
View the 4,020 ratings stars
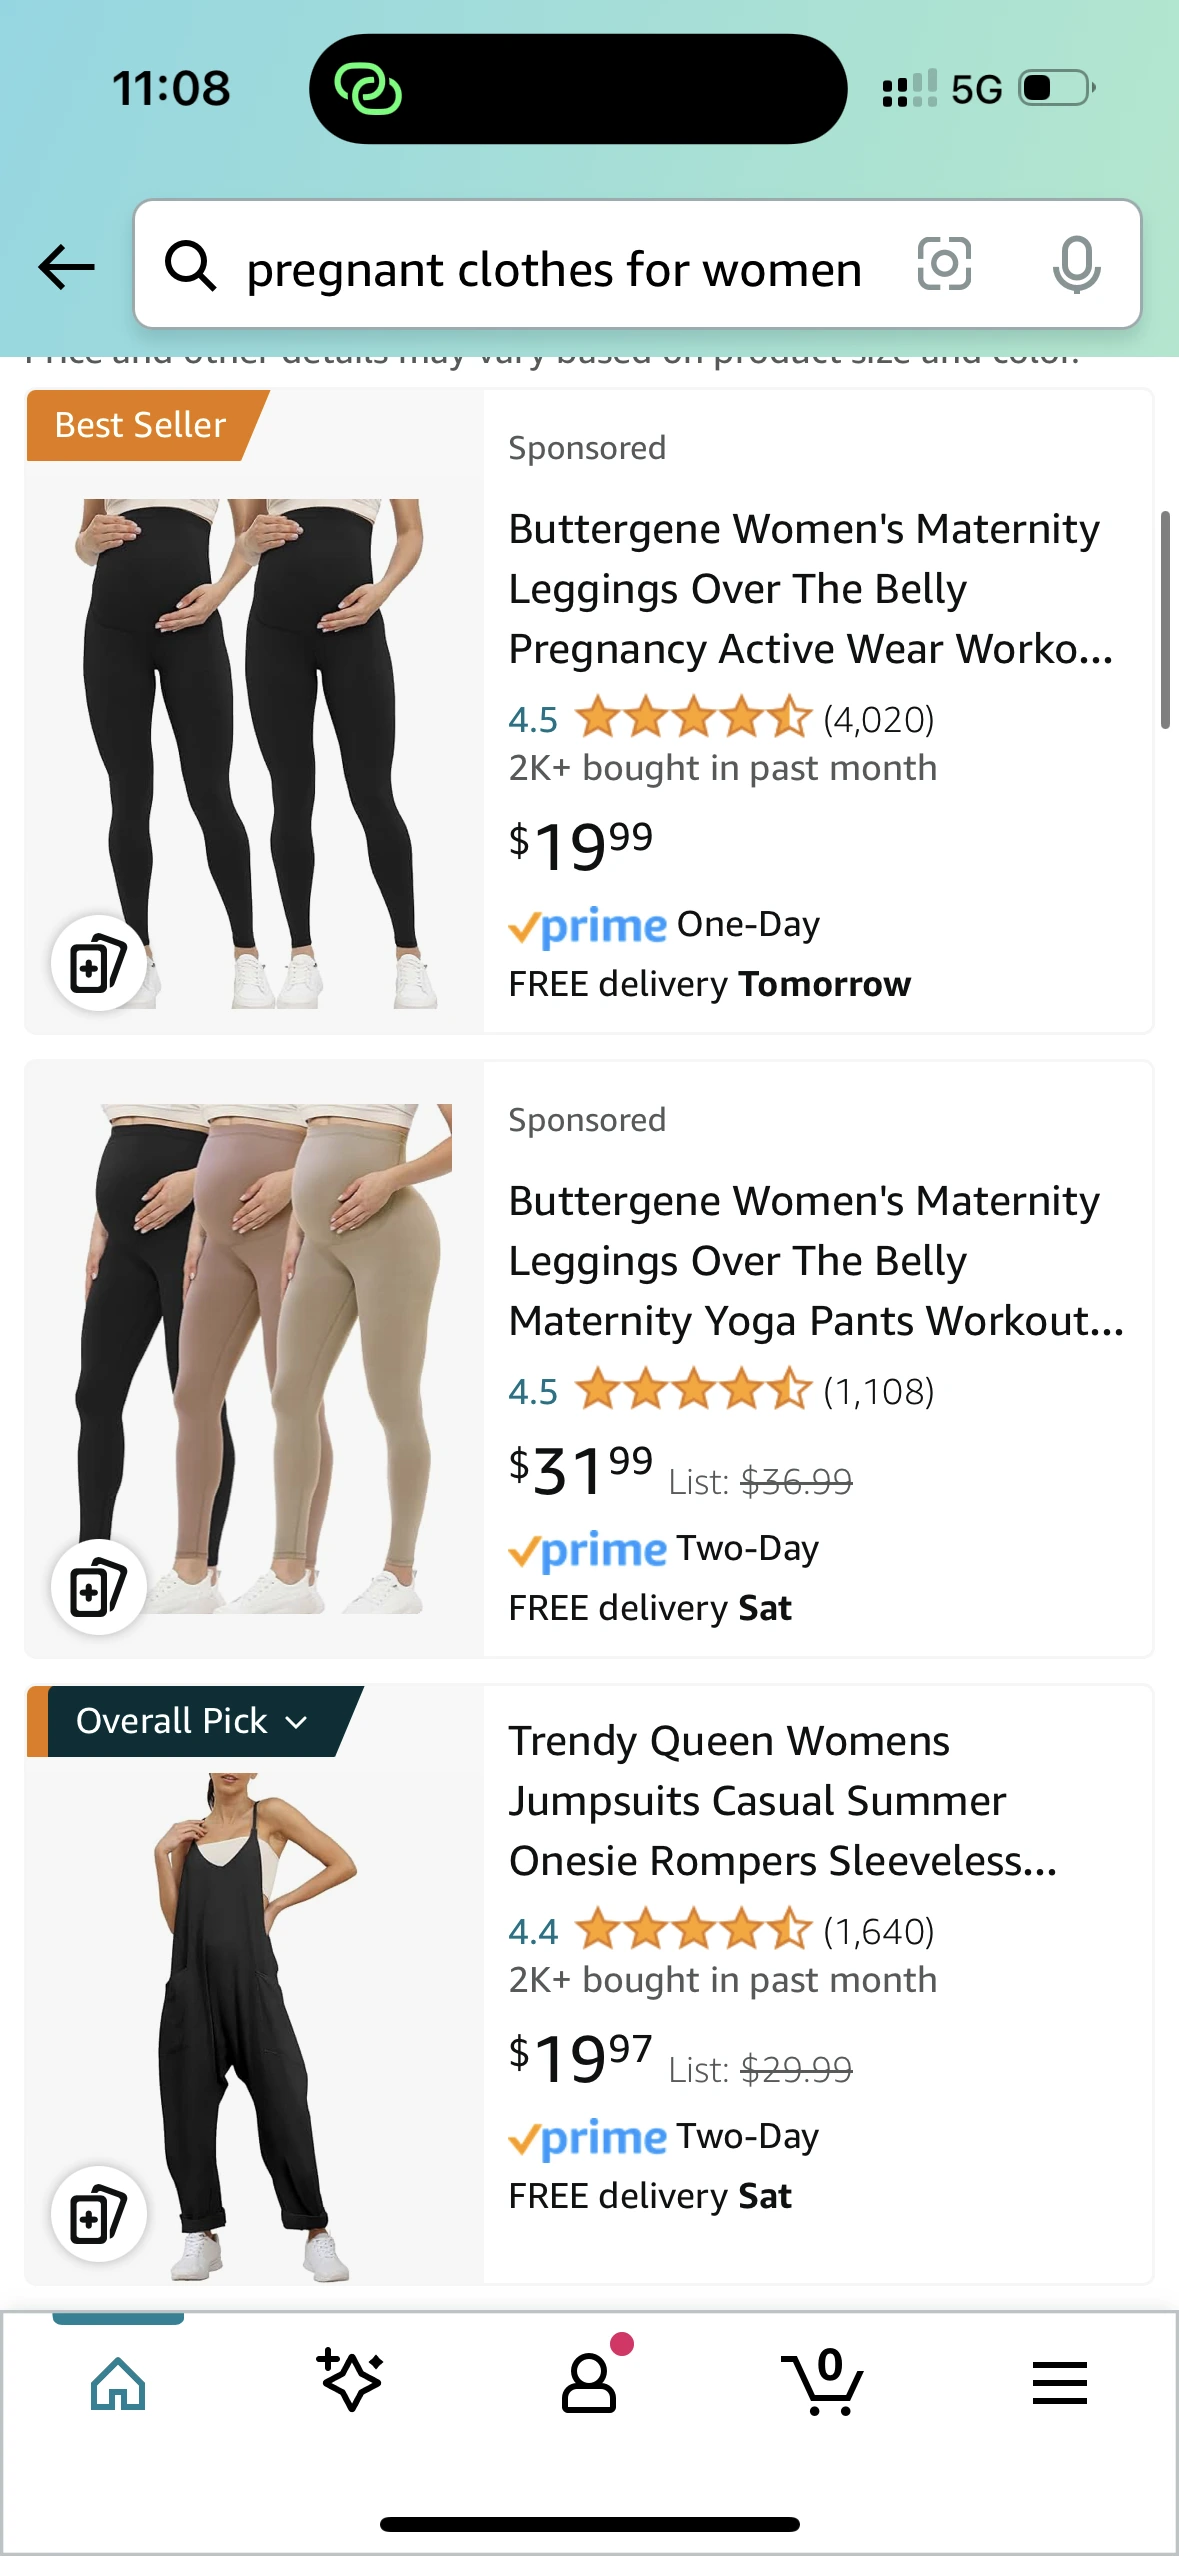692,718
